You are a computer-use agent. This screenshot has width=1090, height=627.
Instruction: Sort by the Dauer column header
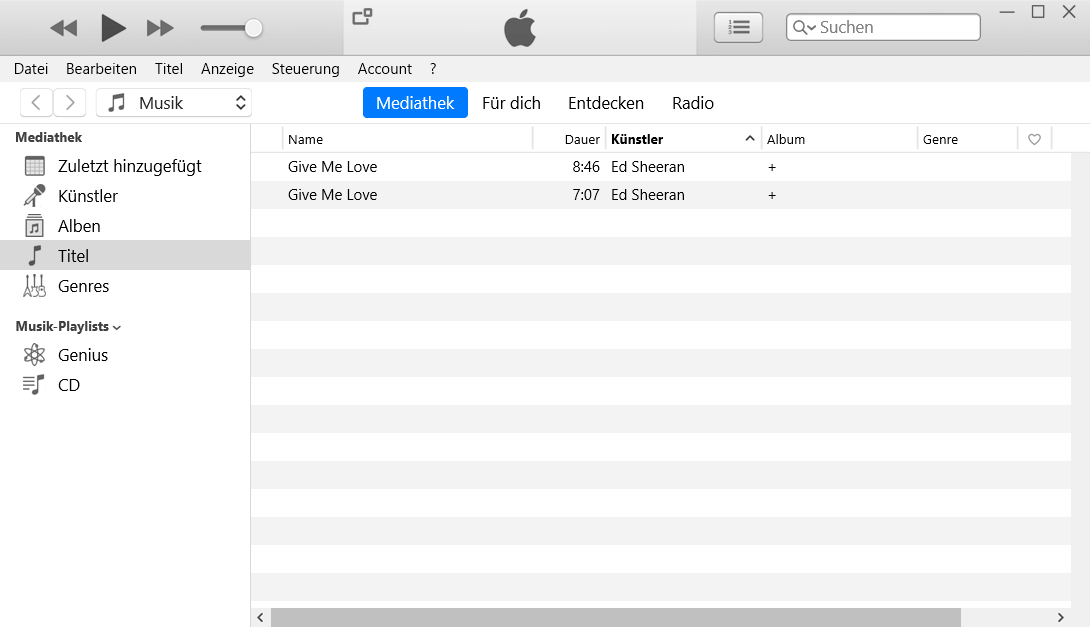569,139
